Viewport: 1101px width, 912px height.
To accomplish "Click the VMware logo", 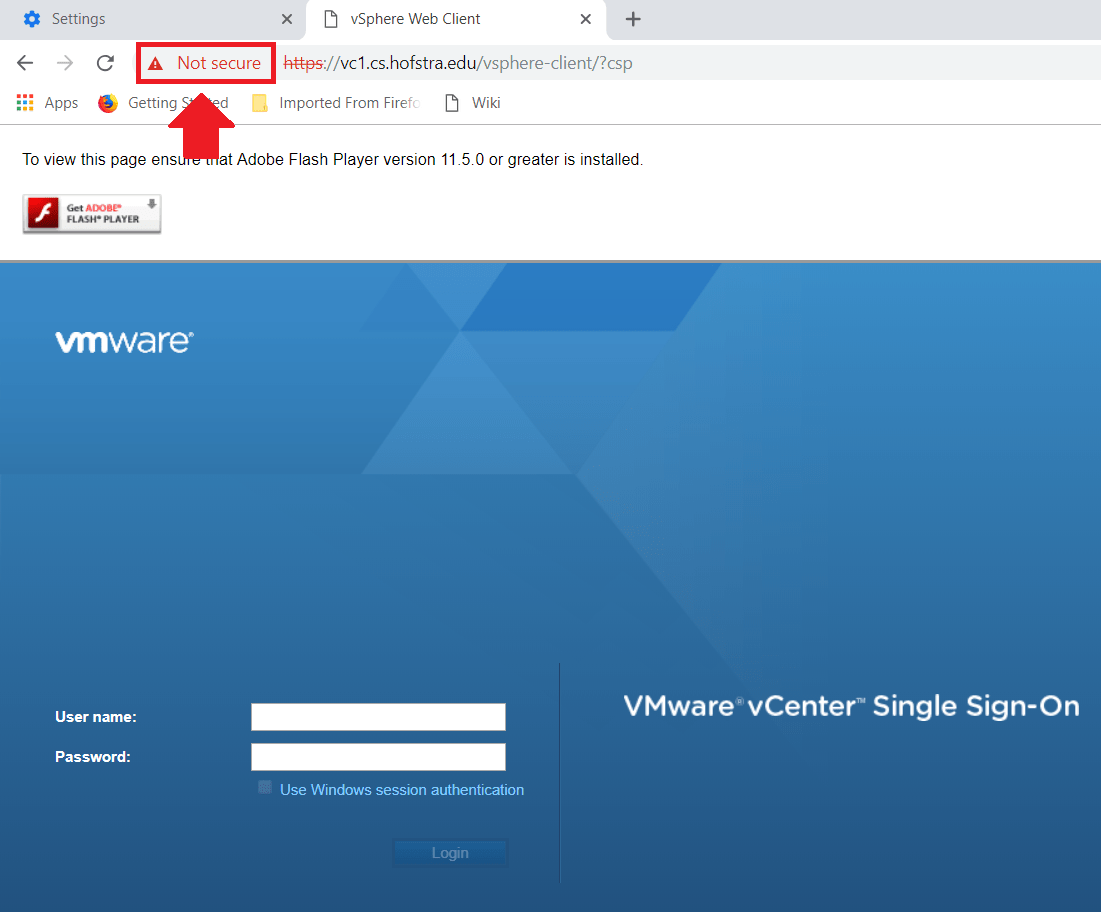I will click(124, 341).
